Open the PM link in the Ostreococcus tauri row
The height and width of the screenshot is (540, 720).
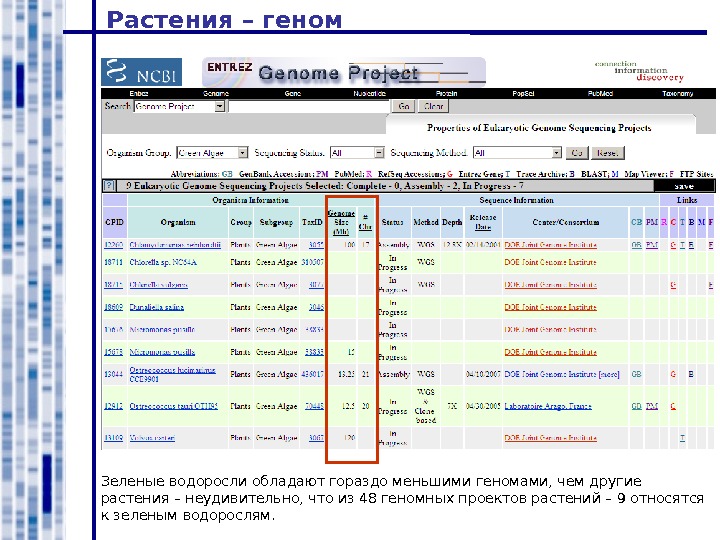click(652, 406)
